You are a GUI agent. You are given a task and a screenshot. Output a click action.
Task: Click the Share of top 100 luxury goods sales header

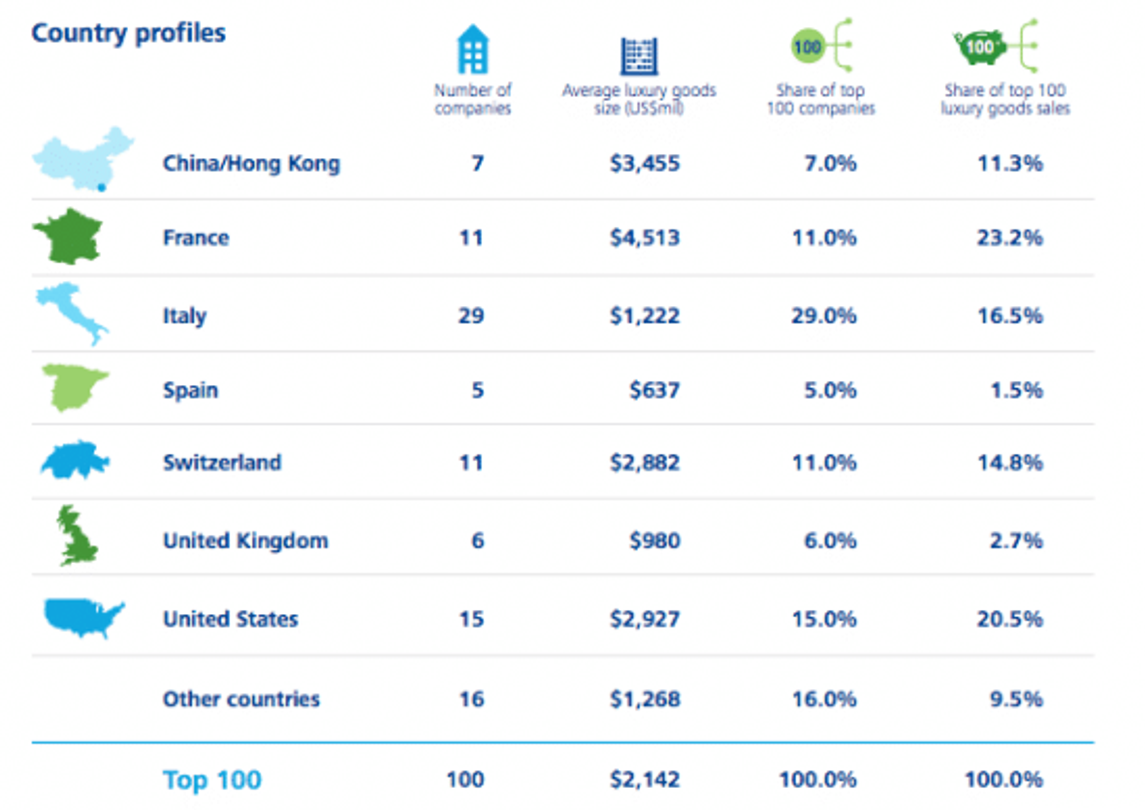1006,99
